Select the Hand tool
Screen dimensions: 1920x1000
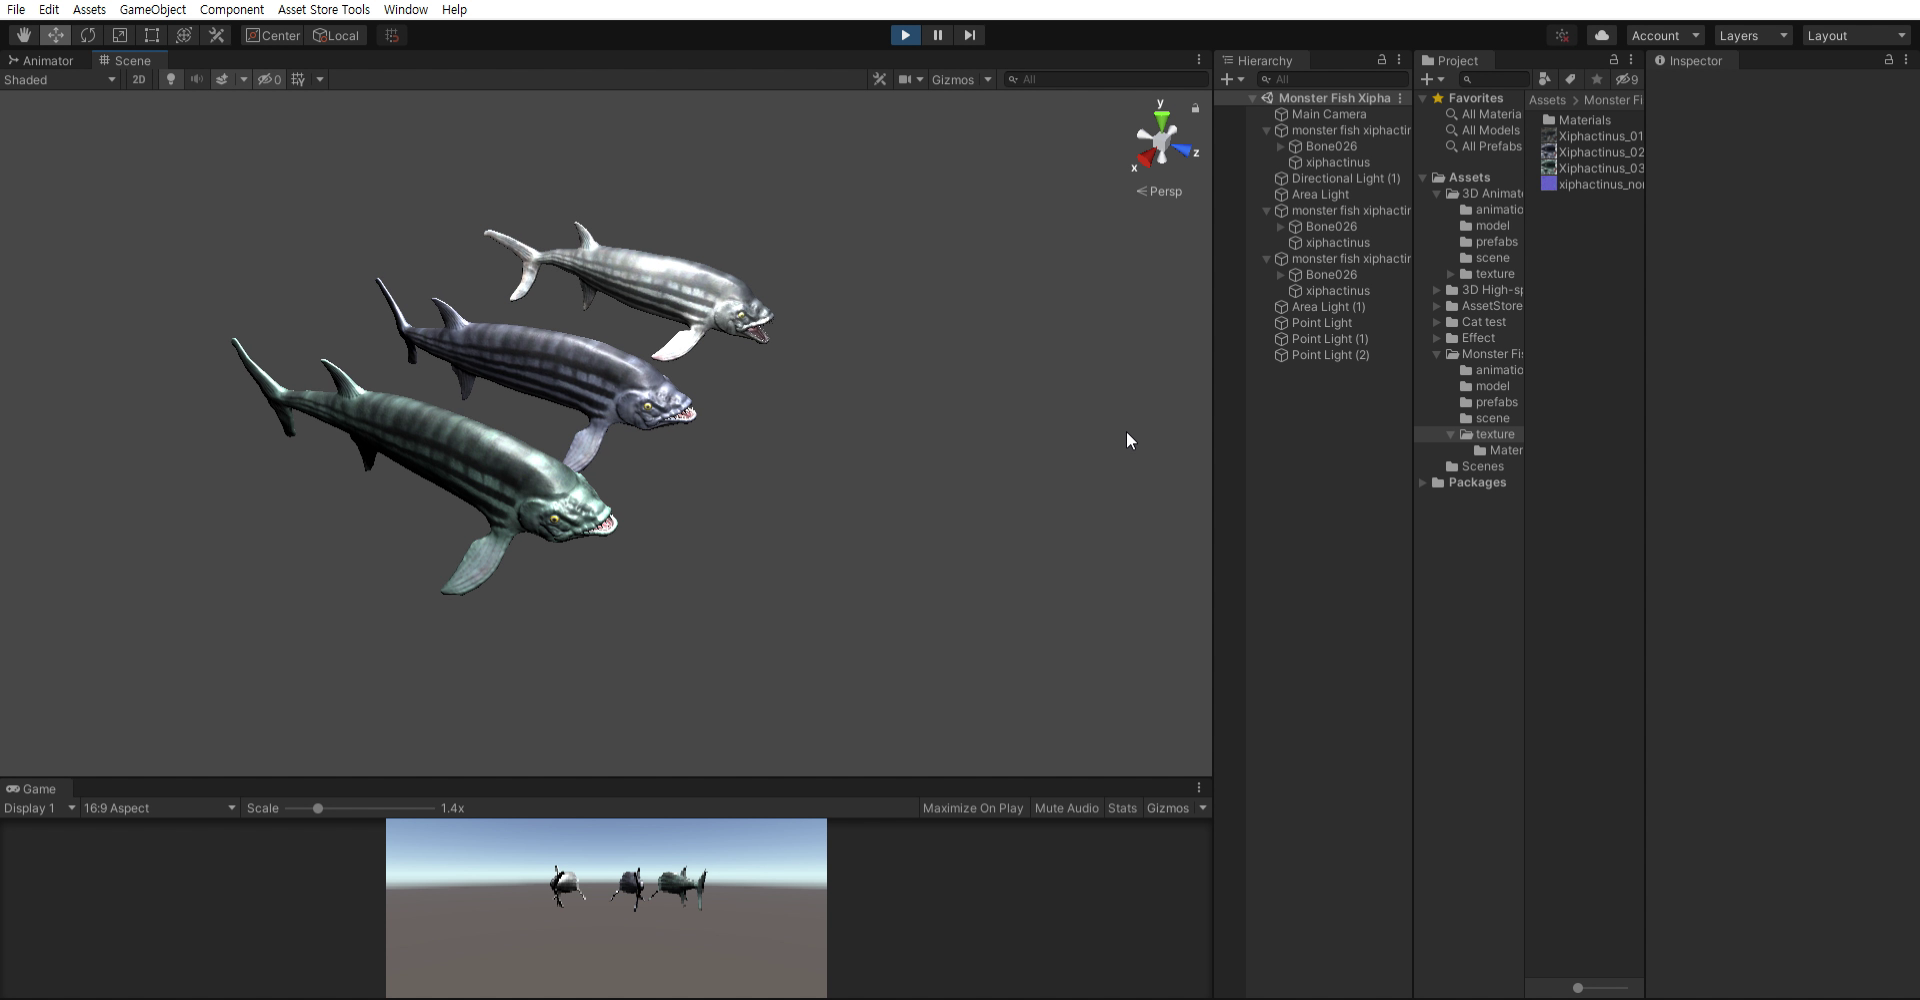(x=24, y=35)
